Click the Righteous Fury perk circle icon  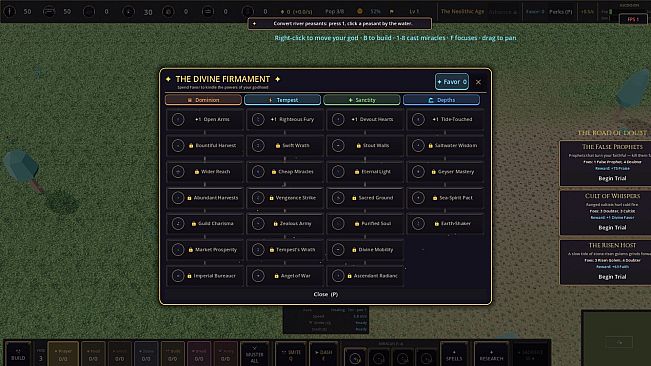pos(258,120)
